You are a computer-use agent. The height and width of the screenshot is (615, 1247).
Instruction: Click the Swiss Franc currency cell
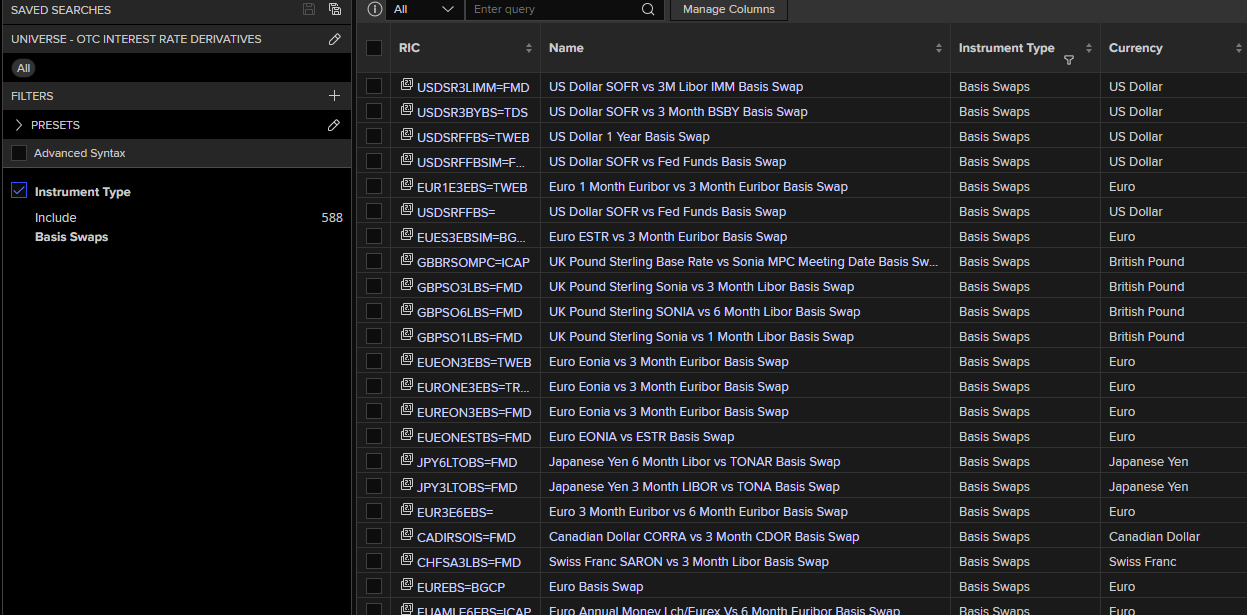point(1143,562)
